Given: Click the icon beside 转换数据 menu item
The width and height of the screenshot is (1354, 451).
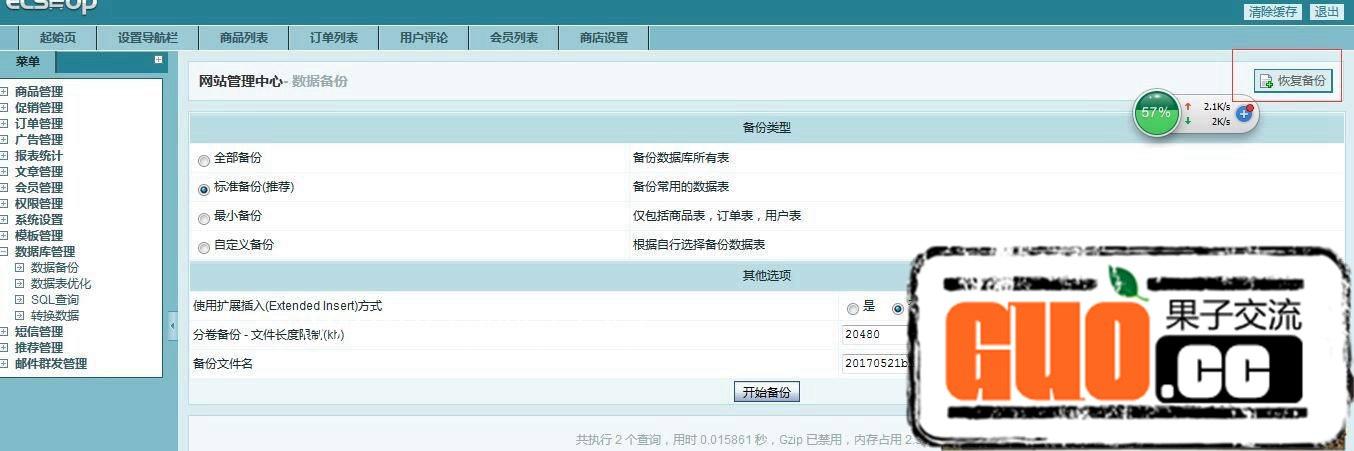Looking at the screenshot, I should coord(19,316).
